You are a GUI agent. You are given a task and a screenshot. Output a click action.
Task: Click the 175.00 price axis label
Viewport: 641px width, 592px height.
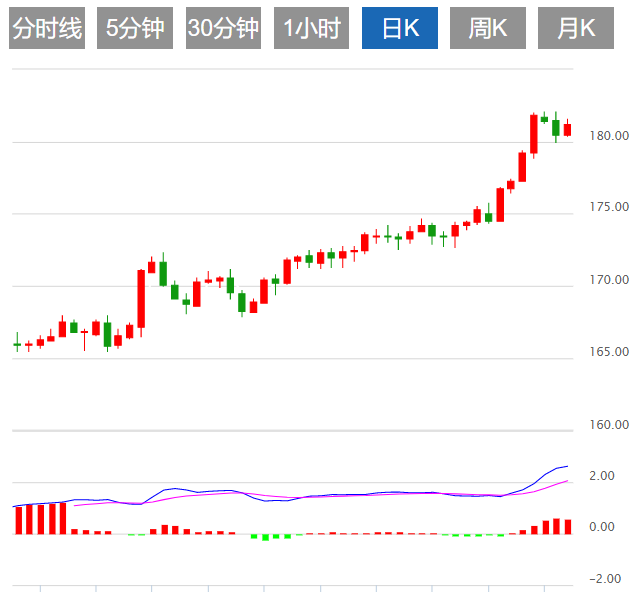pyautogui.click(x=608, y=208)
